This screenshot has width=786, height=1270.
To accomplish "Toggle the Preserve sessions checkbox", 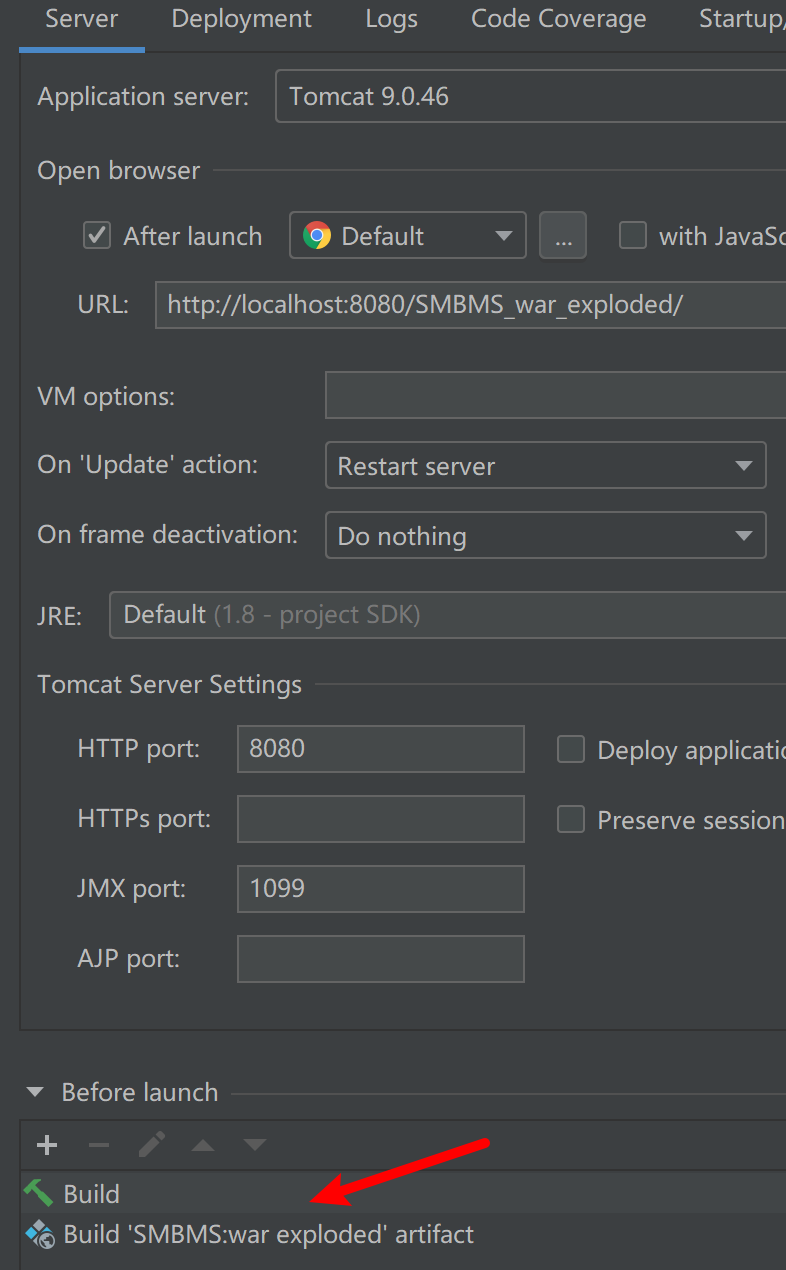I will point(571,820).
